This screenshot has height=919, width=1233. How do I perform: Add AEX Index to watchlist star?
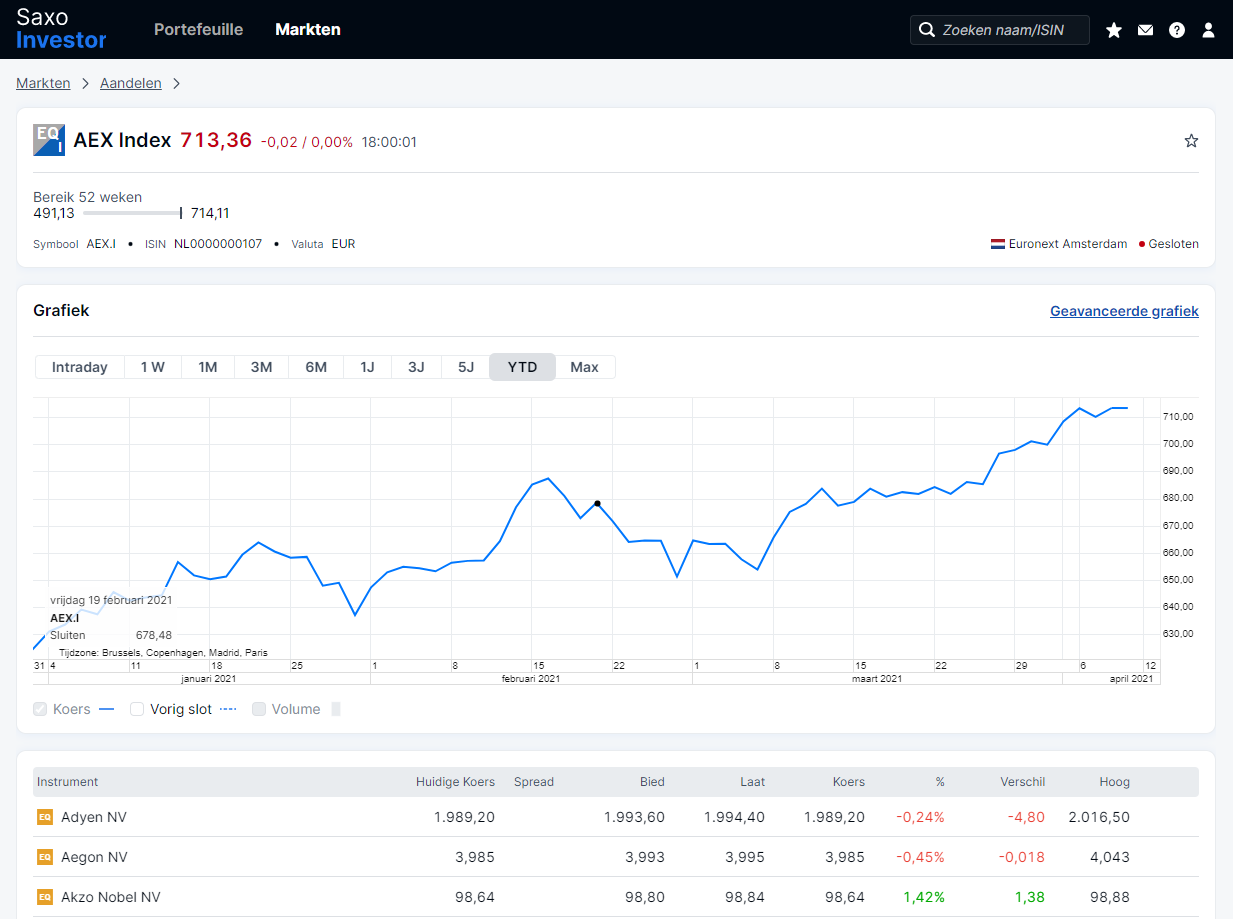coord(1191,141)
